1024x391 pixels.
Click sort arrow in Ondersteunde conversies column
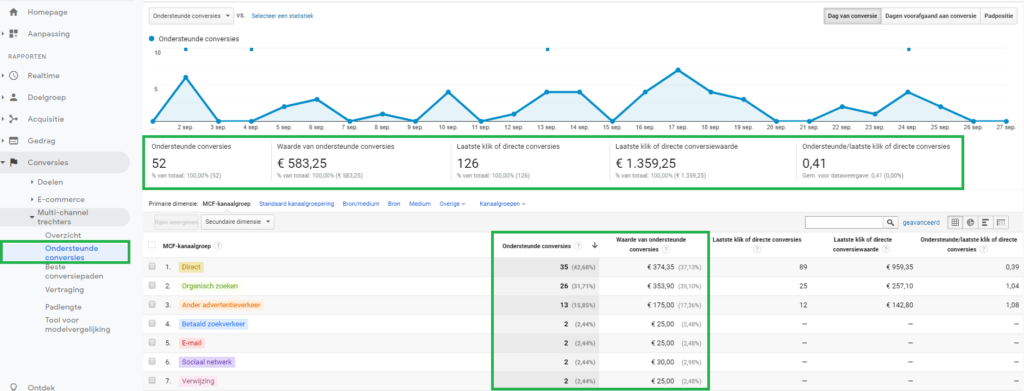click(x=594, y=245)
